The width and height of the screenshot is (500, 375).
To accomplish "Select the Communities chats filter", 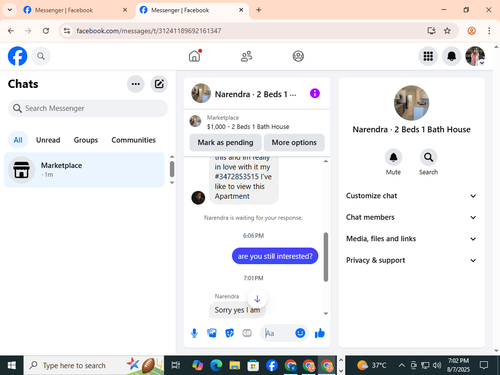I will (133, 140).
